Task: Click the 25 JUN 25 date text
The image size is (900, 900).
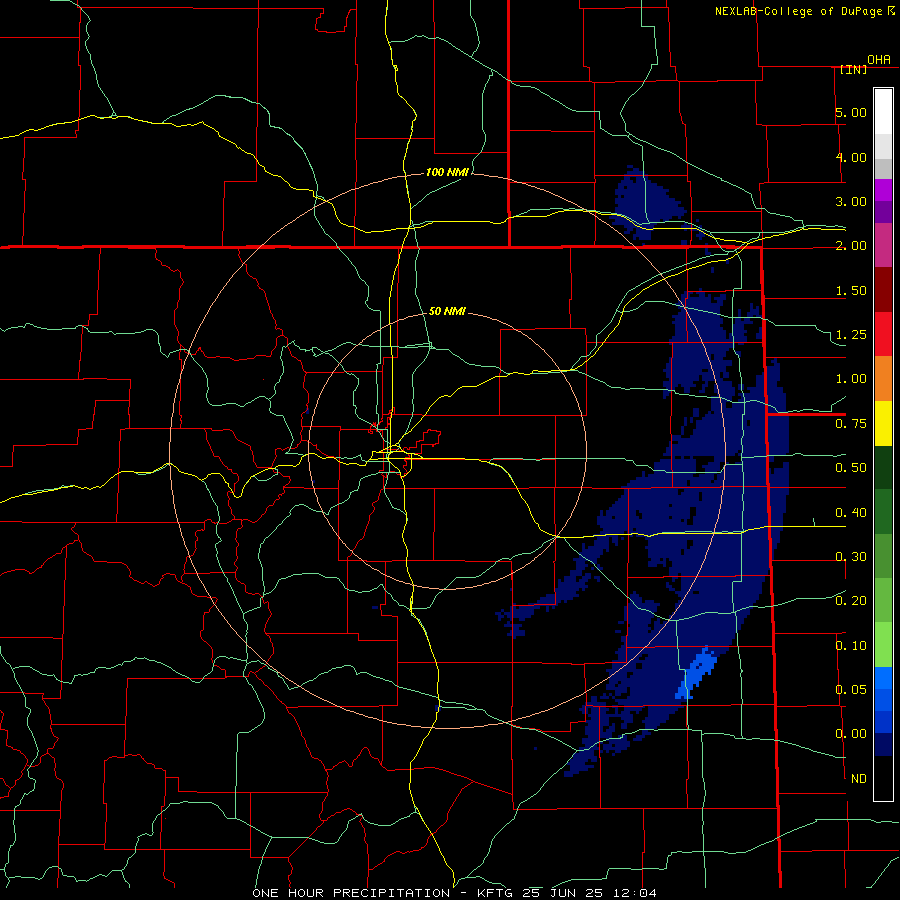Action: [x=562, y=893]
